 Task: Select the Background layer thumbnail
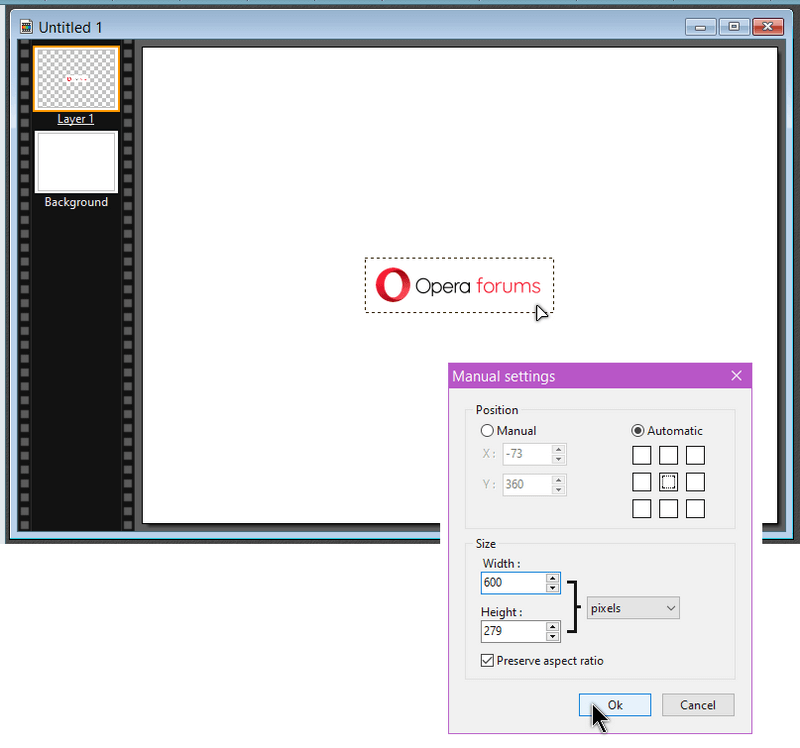[77, 162]
